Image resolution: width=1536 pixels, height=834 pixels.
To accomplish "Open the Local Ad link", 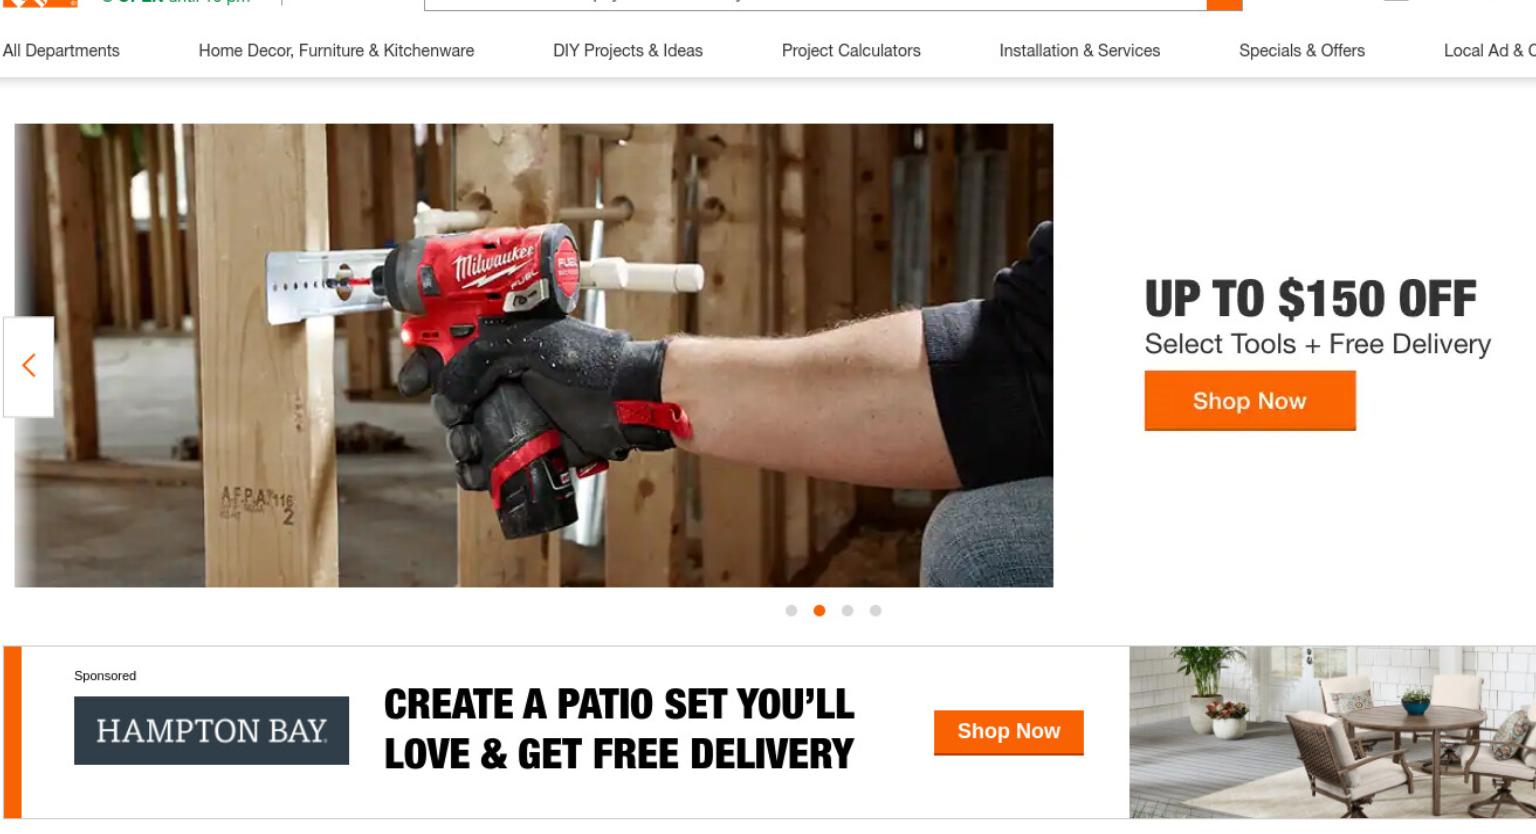I will point(1489,50).
